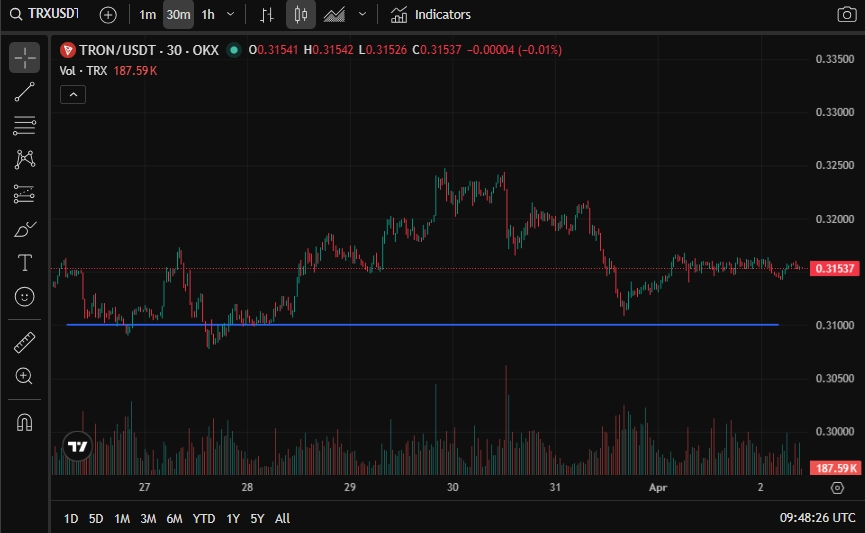Click the current price label 0.31537

pos(835,269)
